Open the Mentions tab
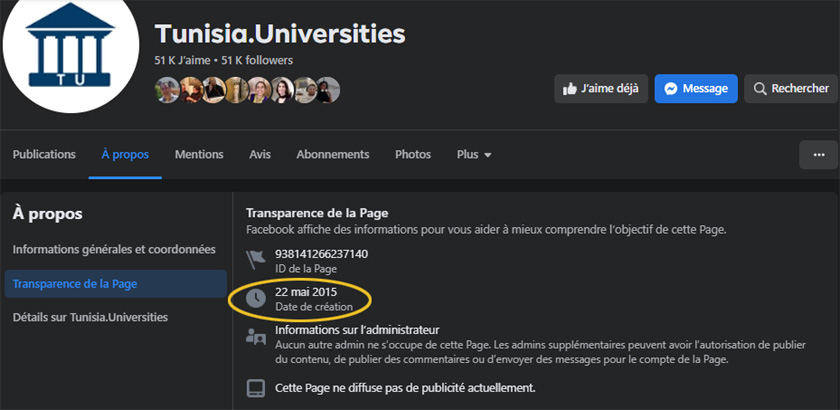This screenshot has height=410, width=840. (x=199, y=155)
